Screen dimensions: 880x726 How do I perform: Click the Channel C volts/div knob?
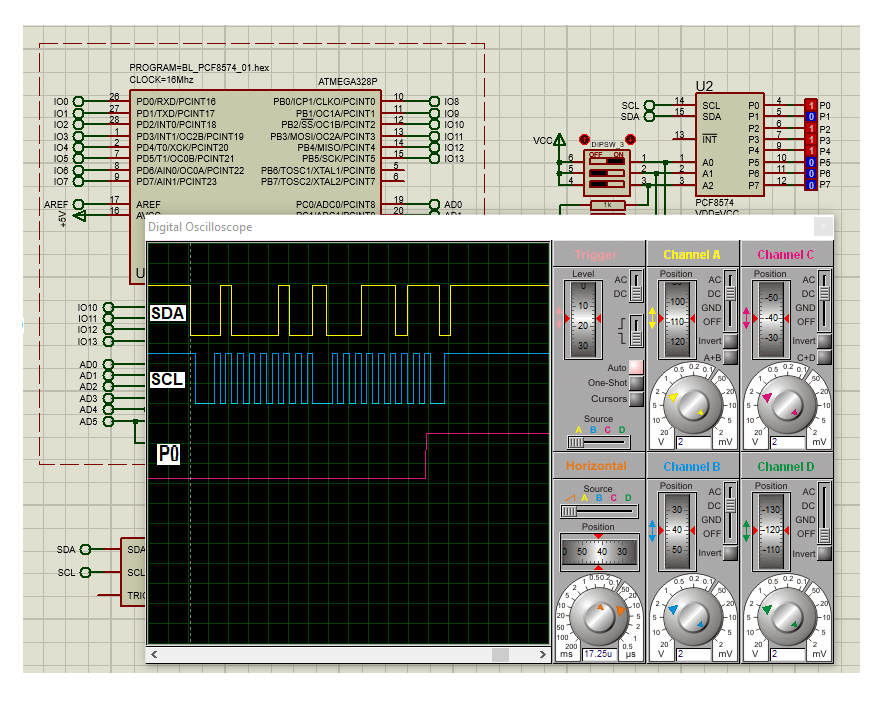(786, 405)
